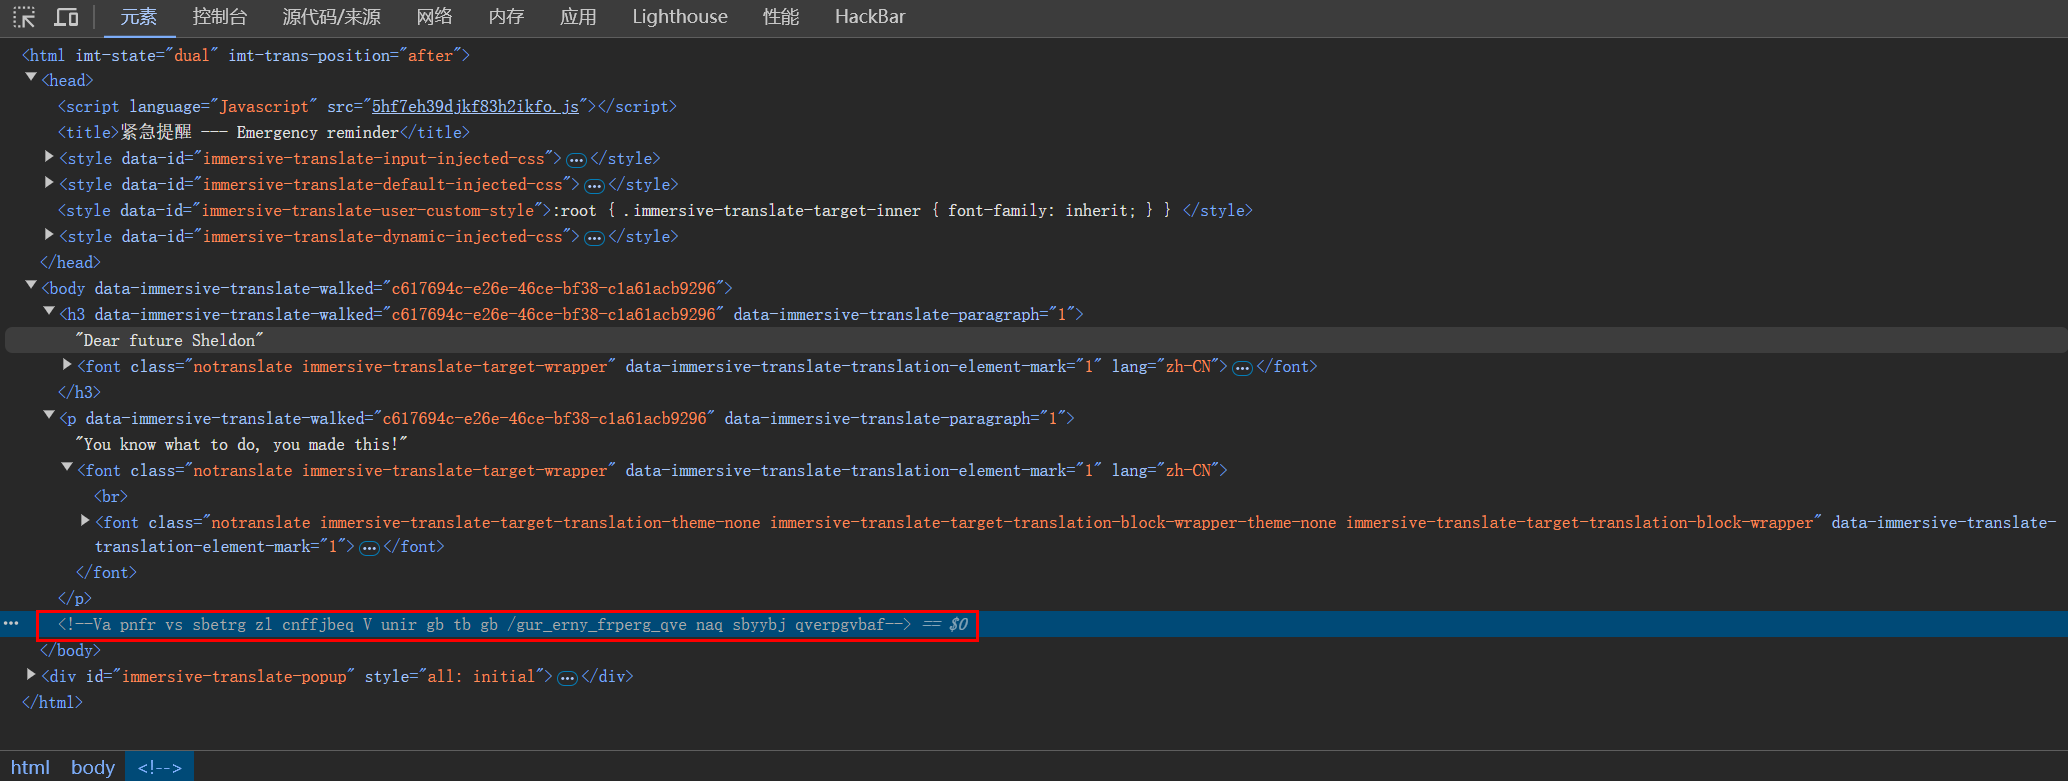Open the 5hf7eh39djkf83h2ikfo.js script link
2068x781 pixels.
click(x=475, y=107)
